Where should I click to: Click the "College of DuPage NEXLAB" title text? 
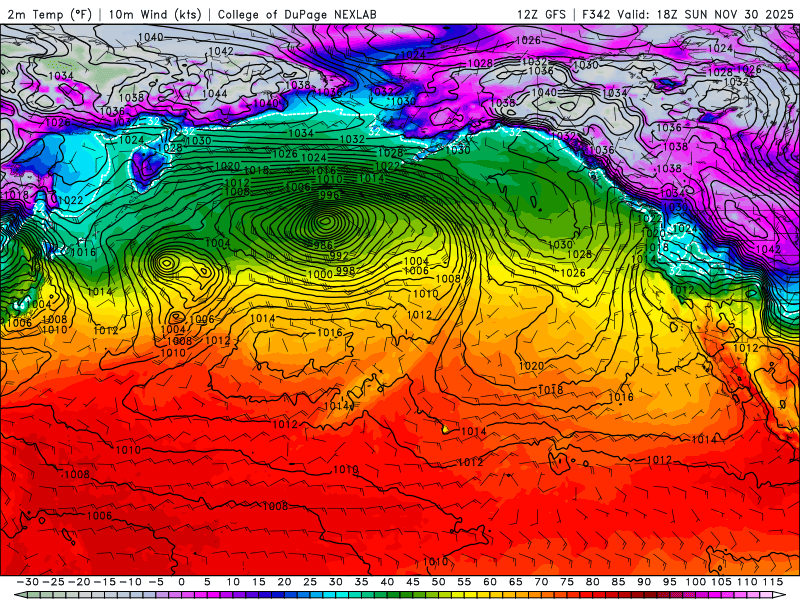click(297, 14)
